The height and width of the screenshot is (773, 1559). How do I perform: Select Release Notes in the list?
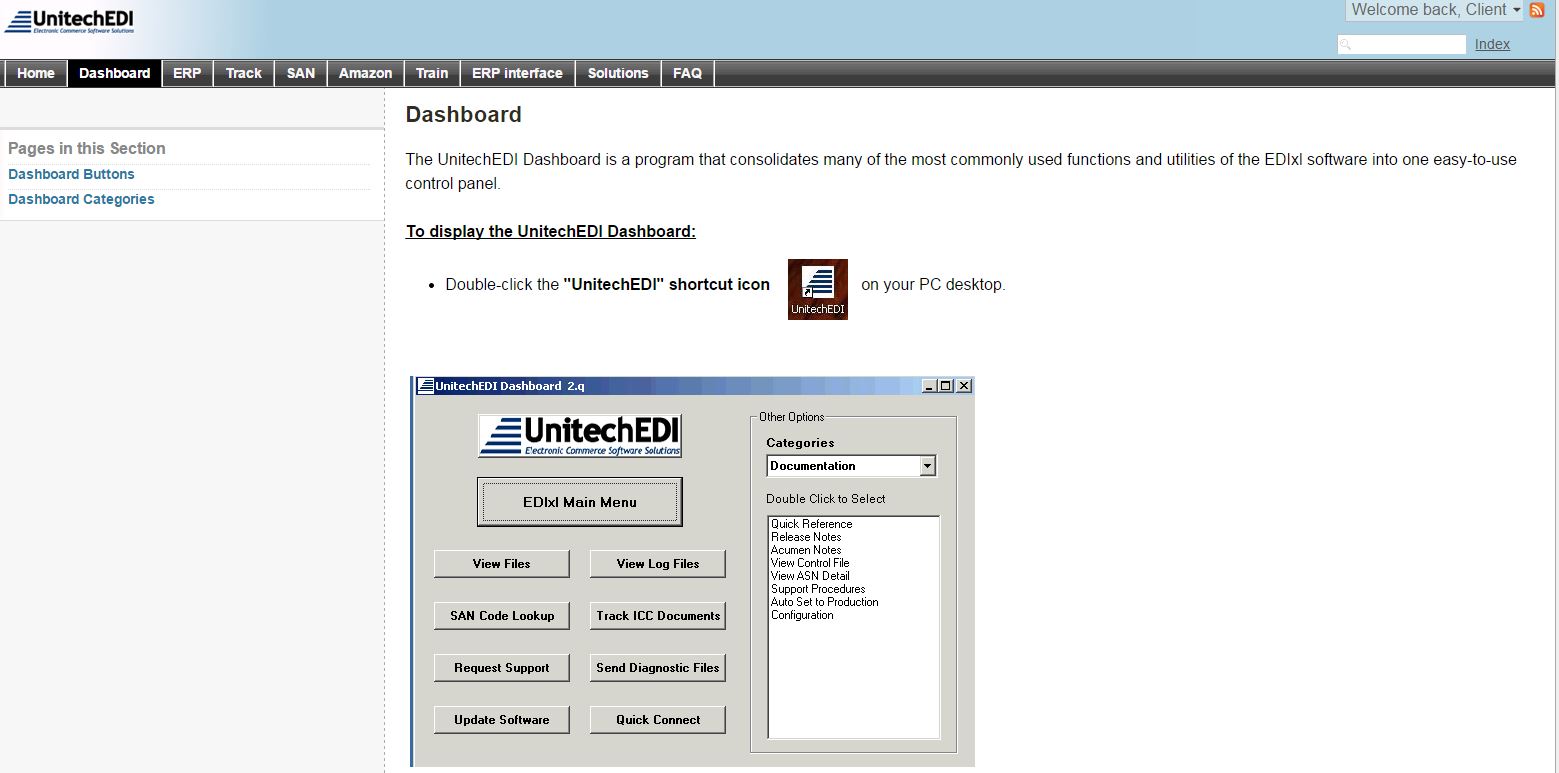pyautogui.click(x=806, y=537)
